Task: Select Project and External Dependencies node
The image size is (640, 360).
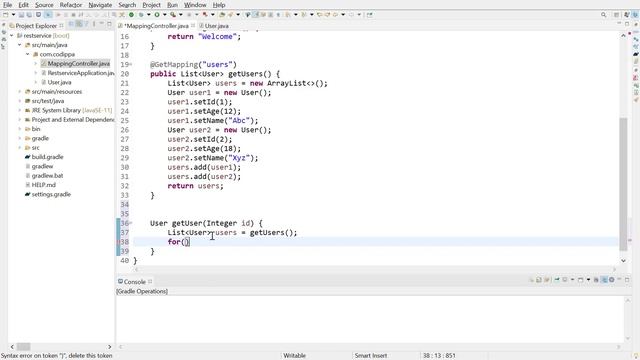Action: click(x=69, y=120)
